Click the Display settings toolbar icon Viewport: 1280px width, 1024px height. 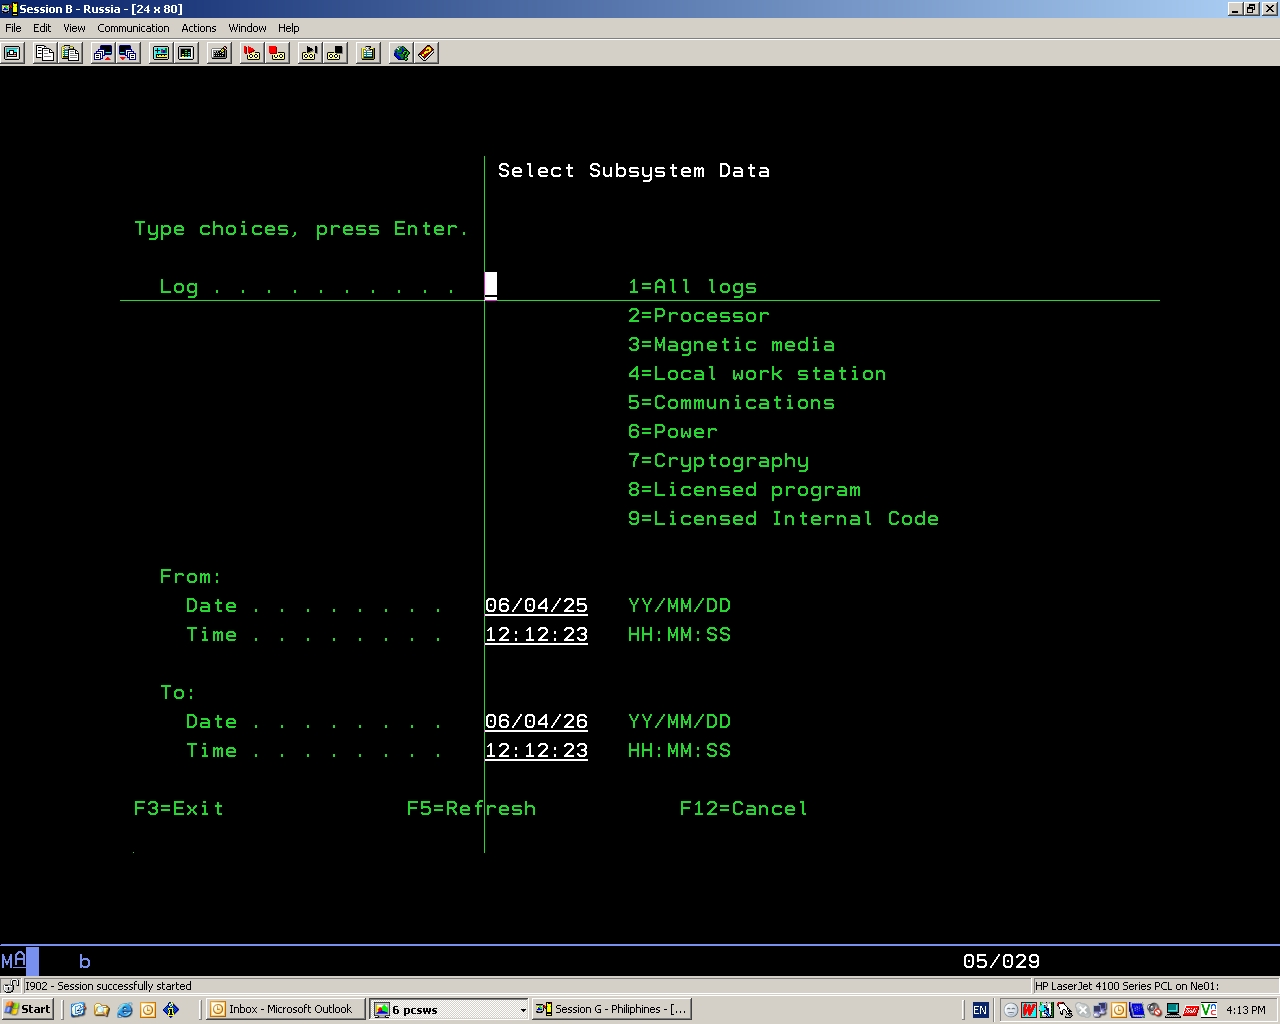pyautogui.click(x=161, y=53)
